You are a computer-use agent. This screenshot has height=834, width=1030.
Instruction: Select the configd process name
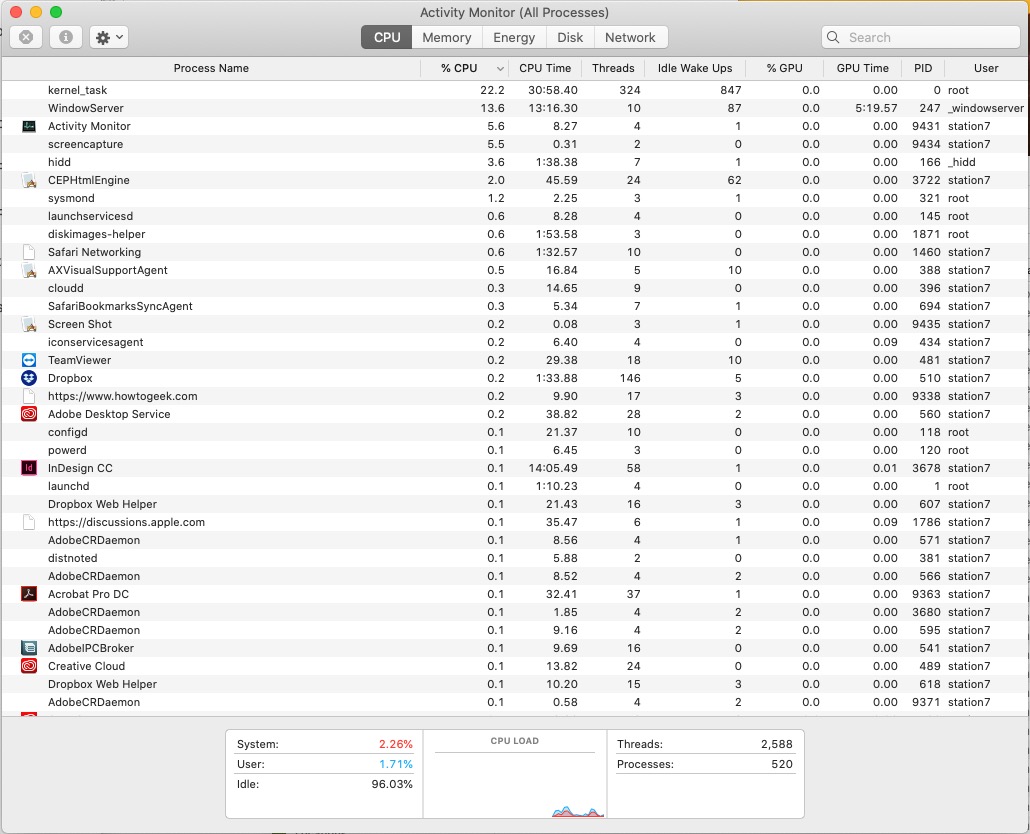click(x=68, y=432)
